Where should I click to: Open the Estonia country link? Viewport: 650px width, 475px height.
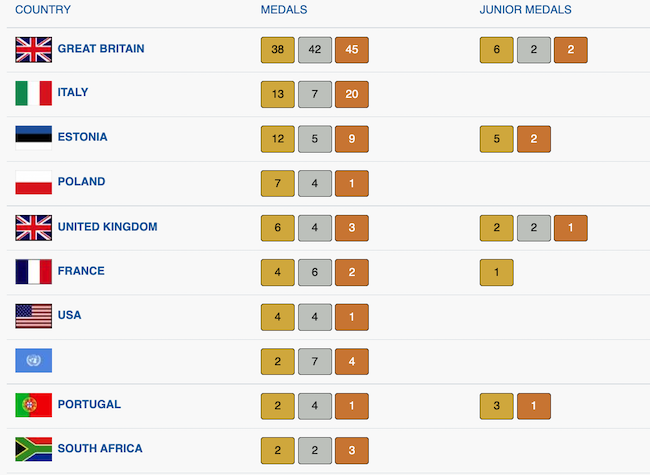82,137
